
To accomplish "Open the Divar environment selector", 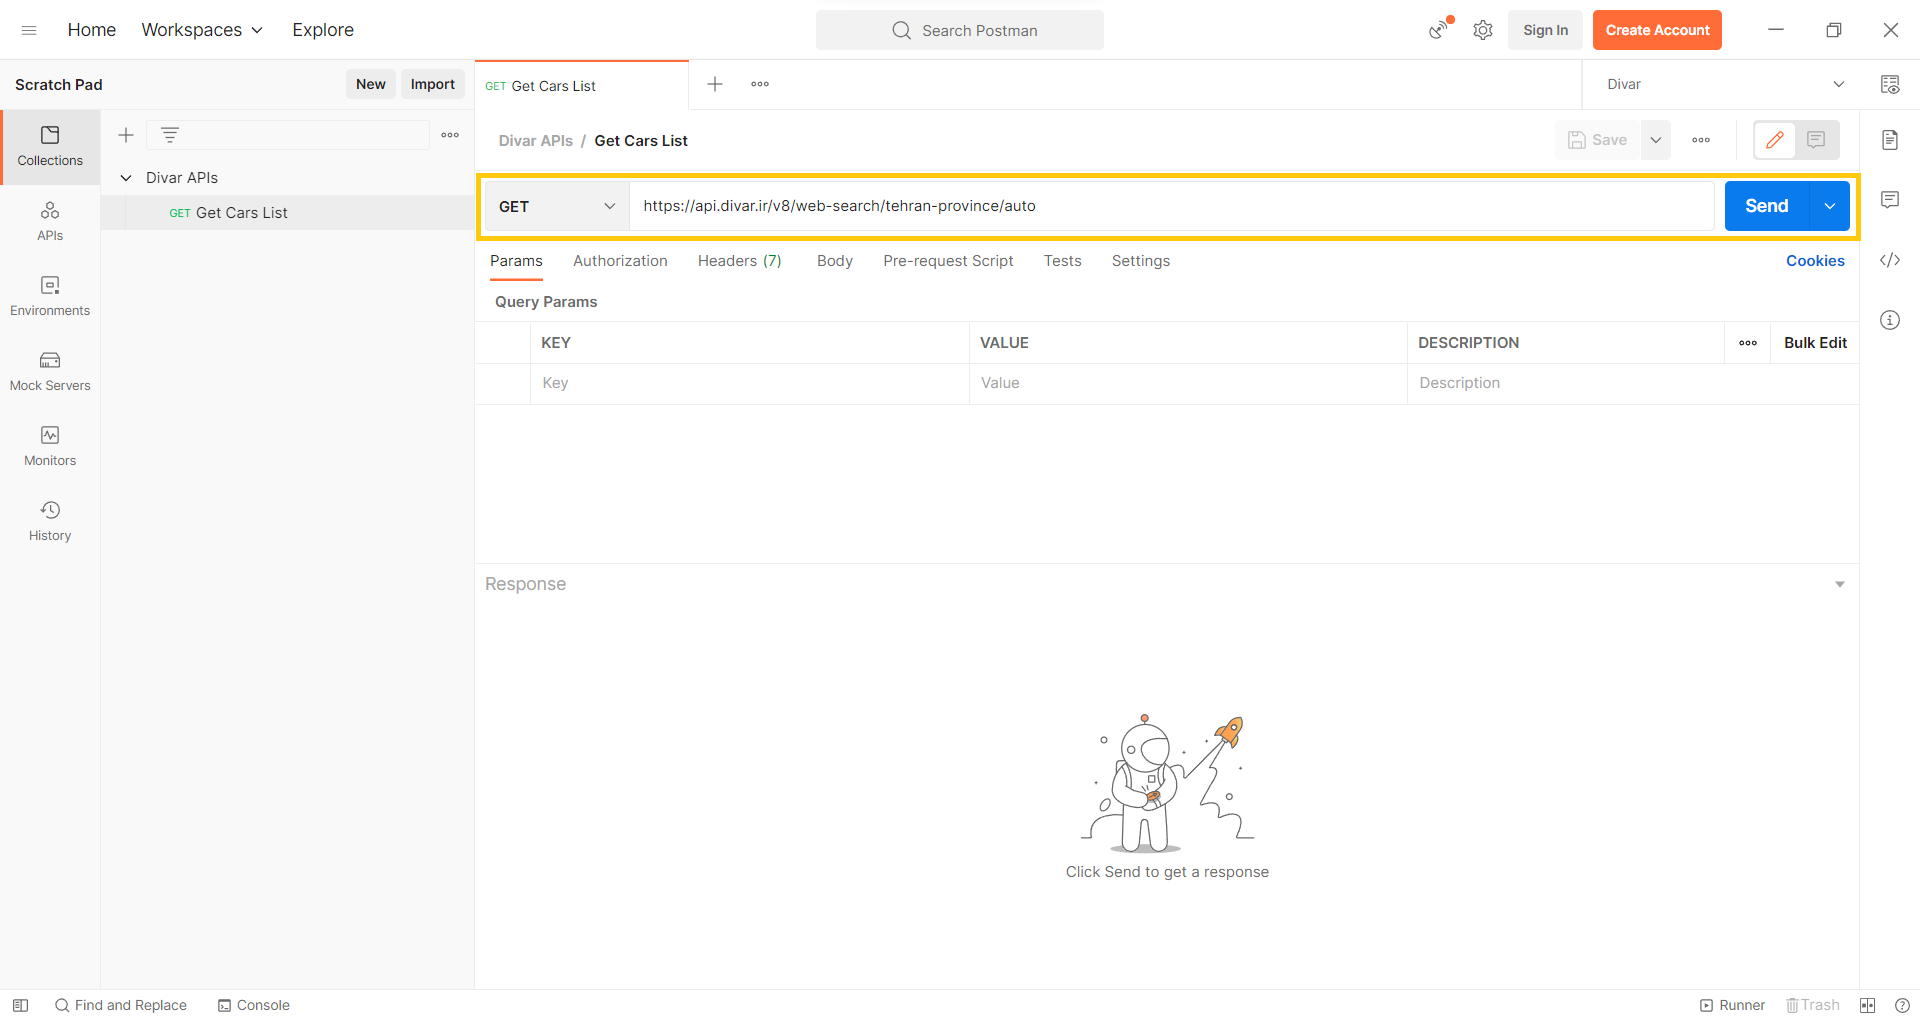I will pos(1725,84).
